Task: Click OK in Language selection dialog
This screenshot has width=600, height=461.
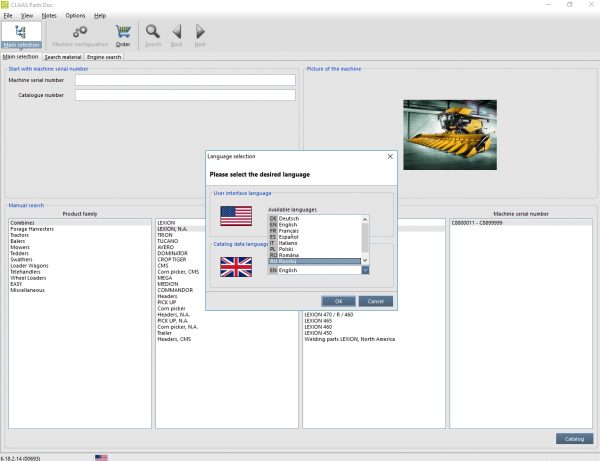Action: pyautogui.click(x=339, y=301)
